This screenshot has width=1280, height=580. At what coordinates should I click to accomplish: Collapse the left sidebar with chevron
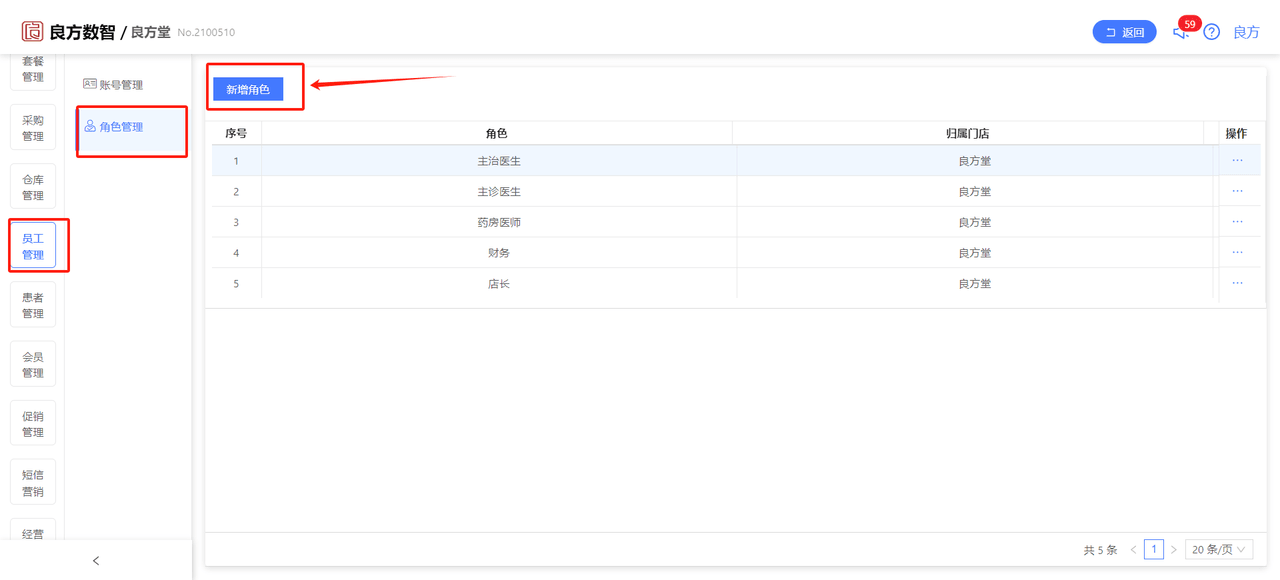coord(96,561)
